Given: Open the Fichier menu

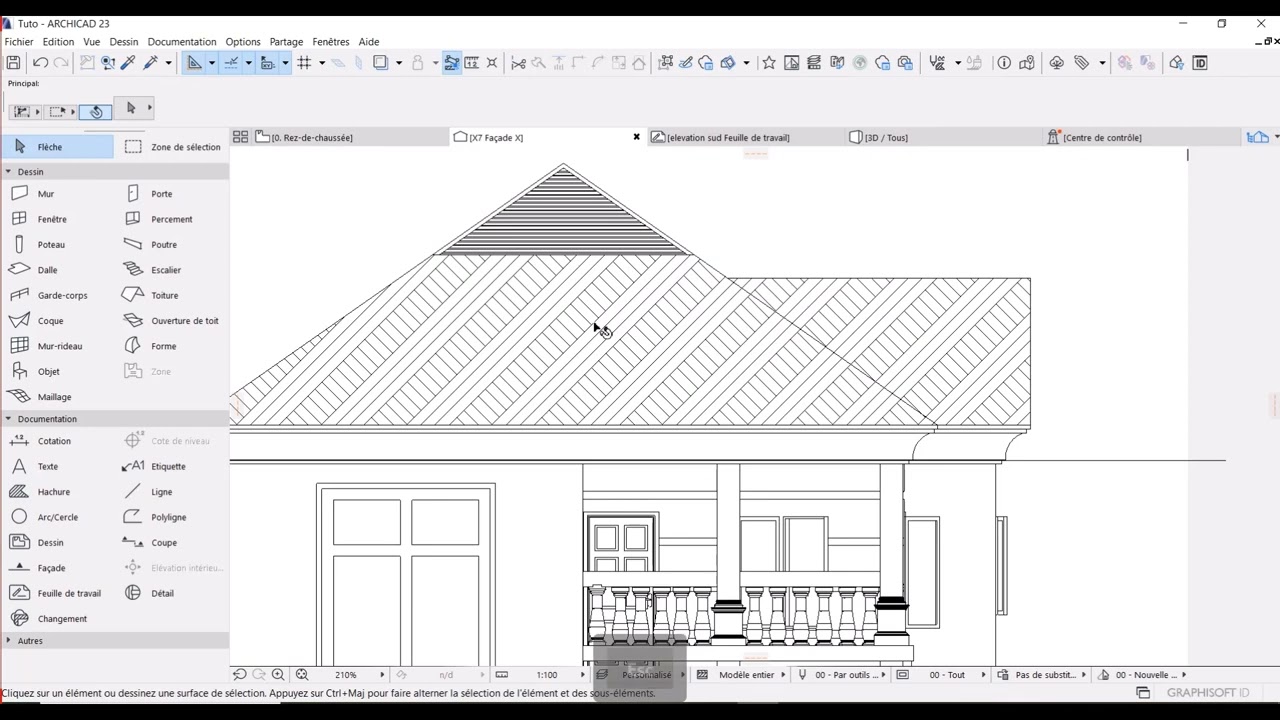Looking at the screenshot, I should [x=19, y=42].
